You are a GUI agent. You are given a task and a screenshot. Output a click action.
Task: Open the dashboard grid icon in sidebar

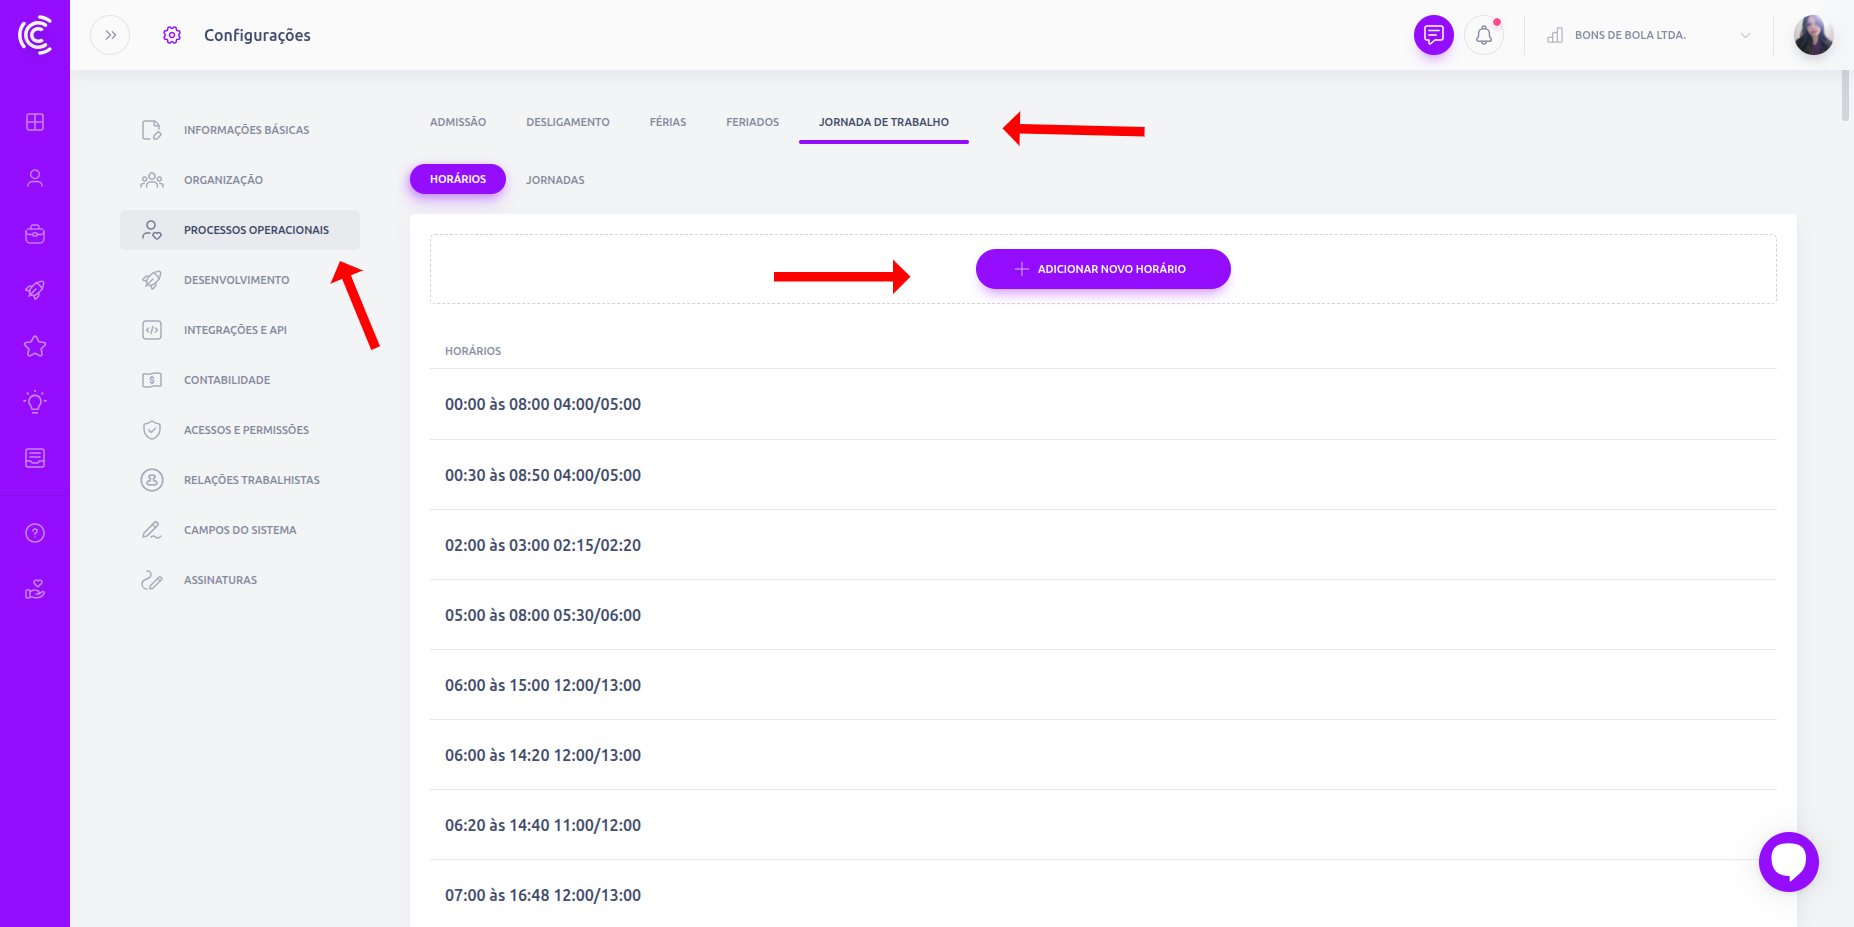coord(35,122)
